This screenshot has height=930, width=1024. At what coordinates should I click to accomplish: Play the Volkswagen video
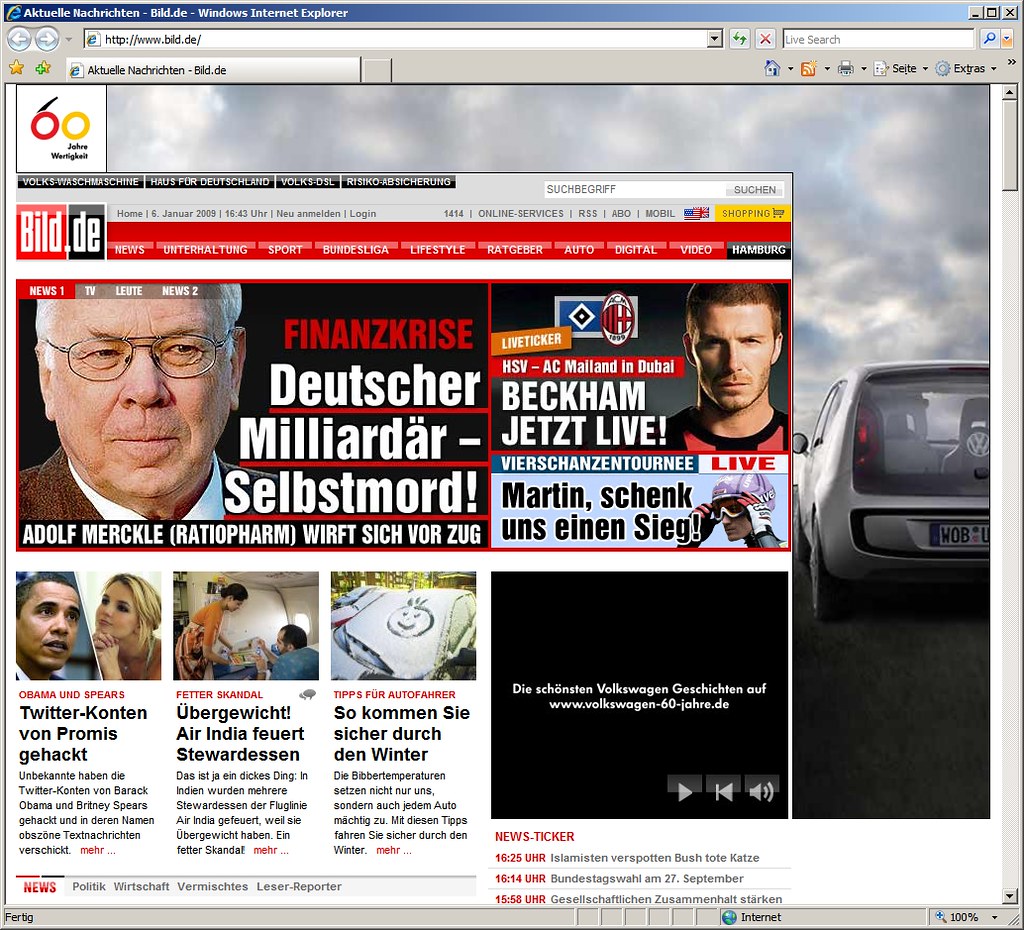[684, 791]
